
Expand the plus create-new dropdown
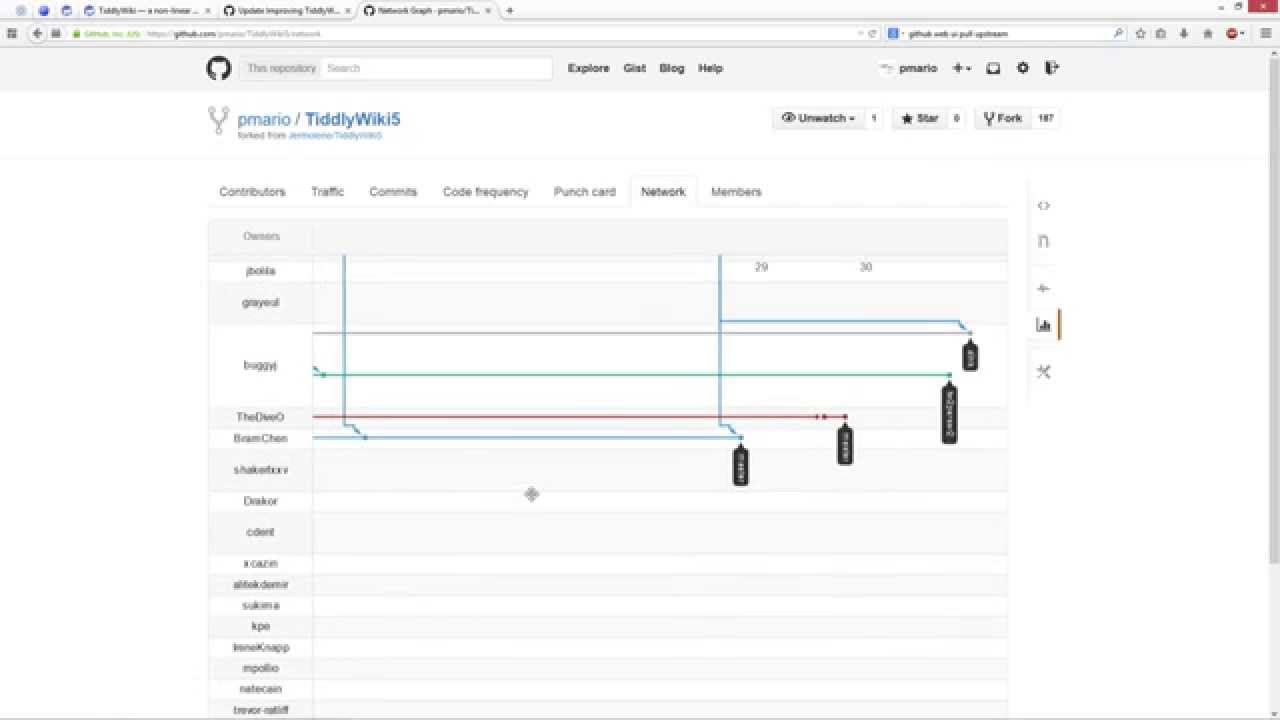[961, 68]
